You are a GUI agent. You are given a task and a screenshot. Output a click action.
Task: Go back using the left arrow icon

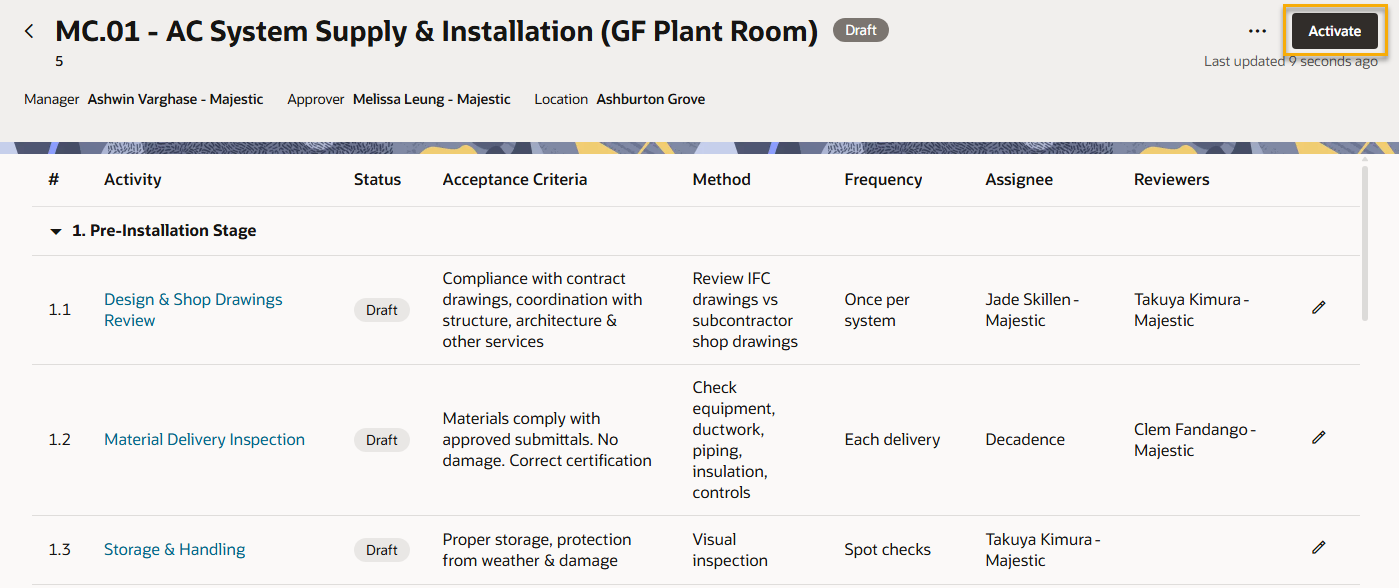coord(29,31)
